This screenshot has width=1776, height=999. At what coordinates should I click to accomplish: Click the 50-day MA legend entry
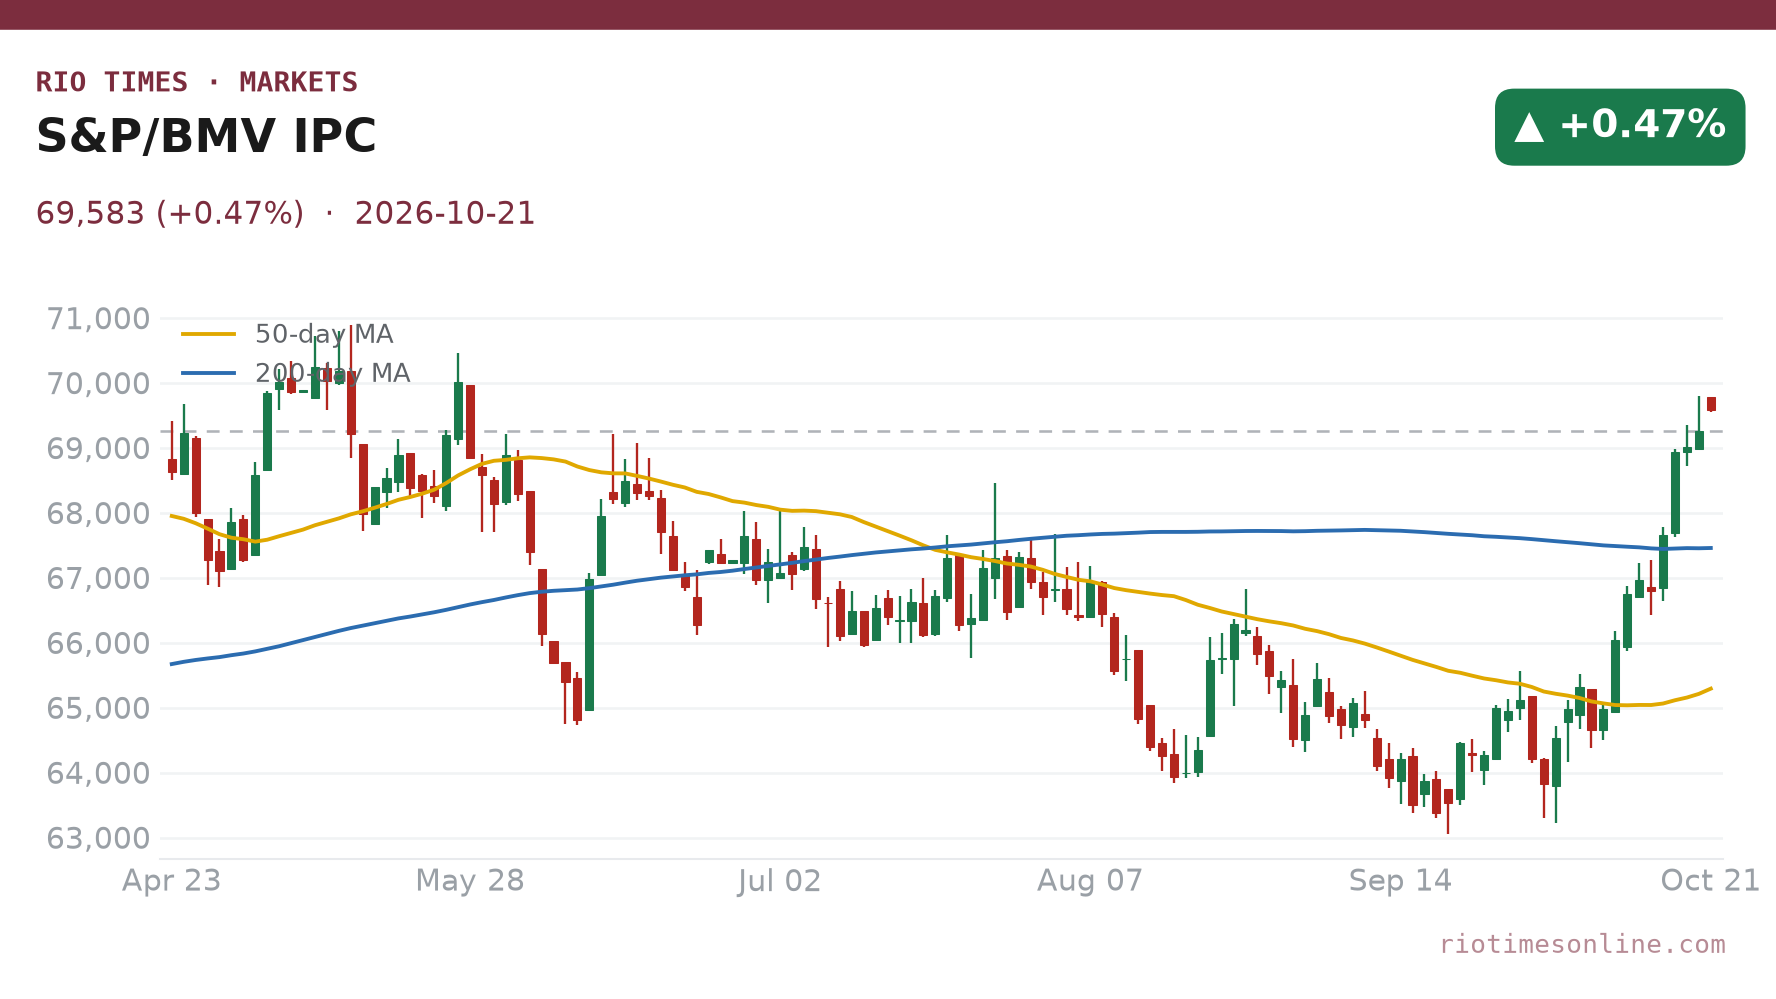coord(287,334)
